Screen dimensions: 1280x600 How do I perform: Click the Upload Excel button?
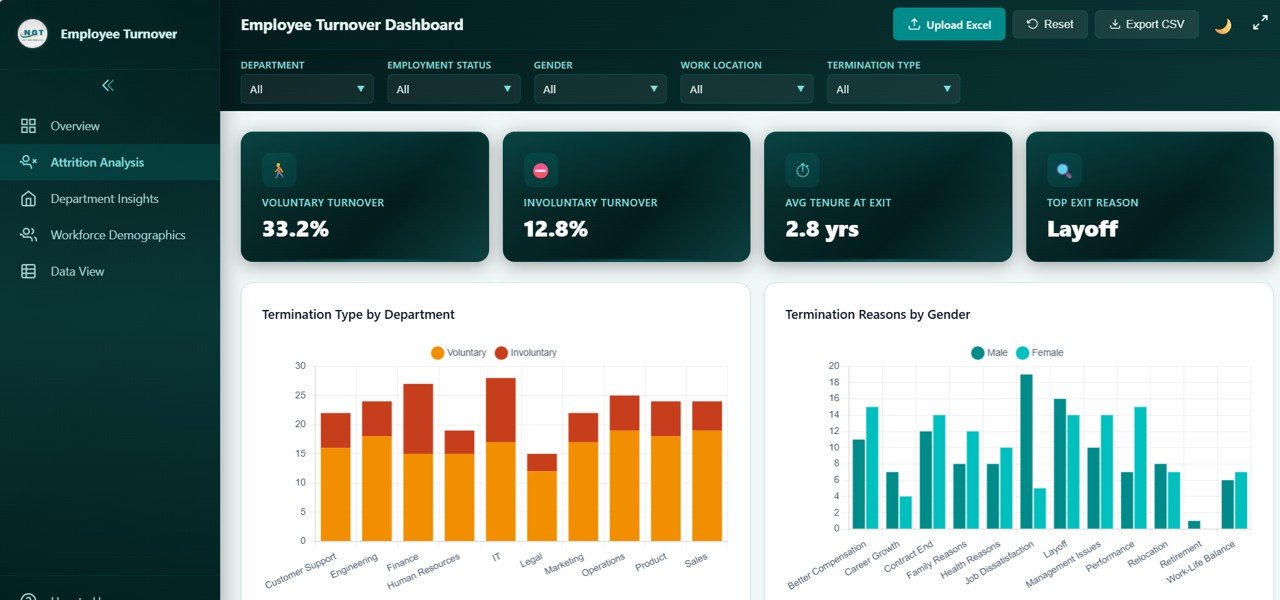pyautogui.click(x=949, y=23)
